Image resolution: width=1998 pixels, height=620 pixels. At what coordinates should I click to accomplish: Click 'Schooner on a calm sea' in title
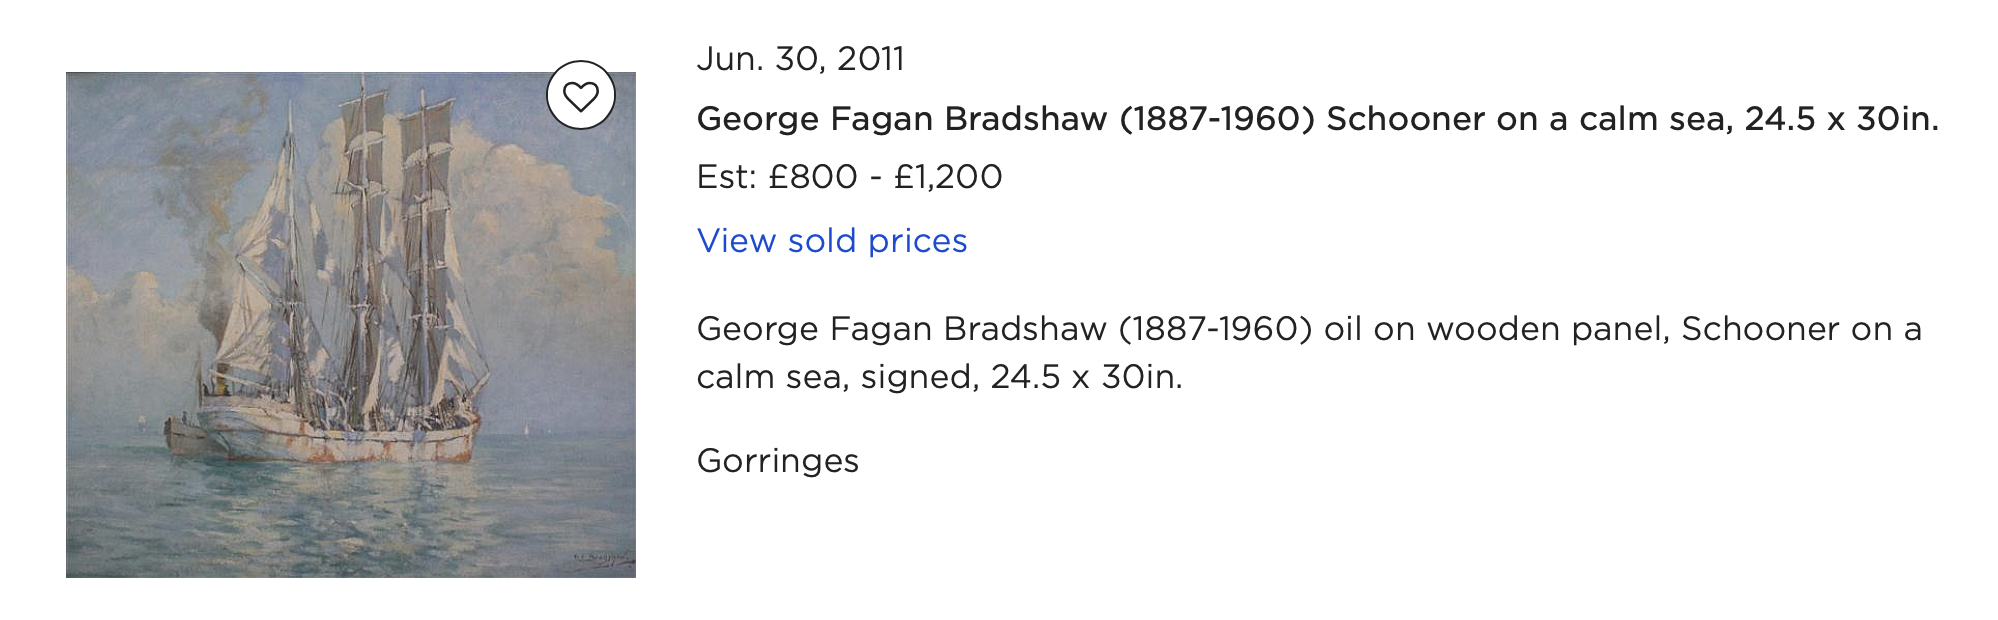(x=1530, y=119)
